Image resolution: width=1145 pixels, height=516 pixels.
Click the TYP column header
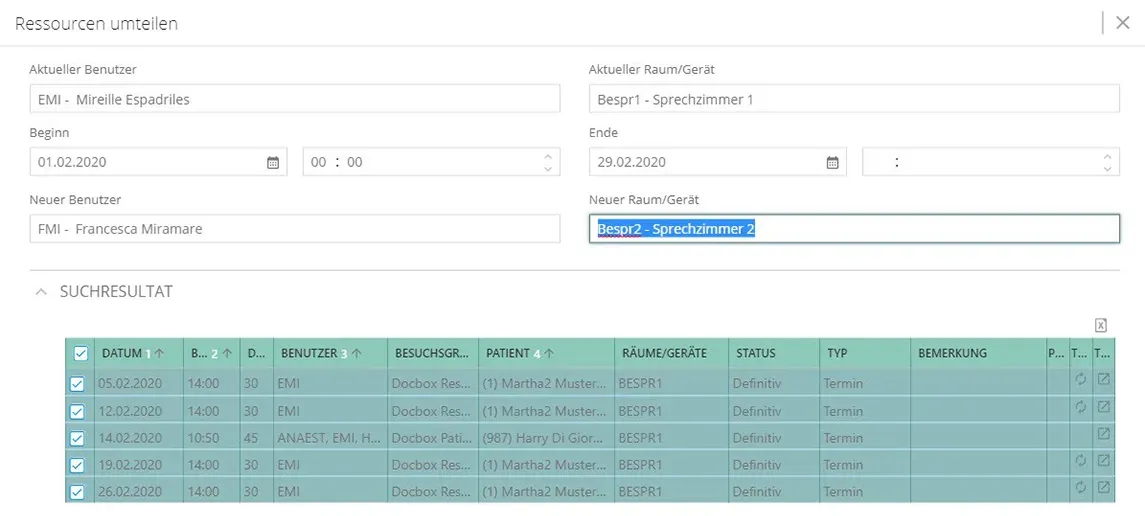(x=865, y=353)
